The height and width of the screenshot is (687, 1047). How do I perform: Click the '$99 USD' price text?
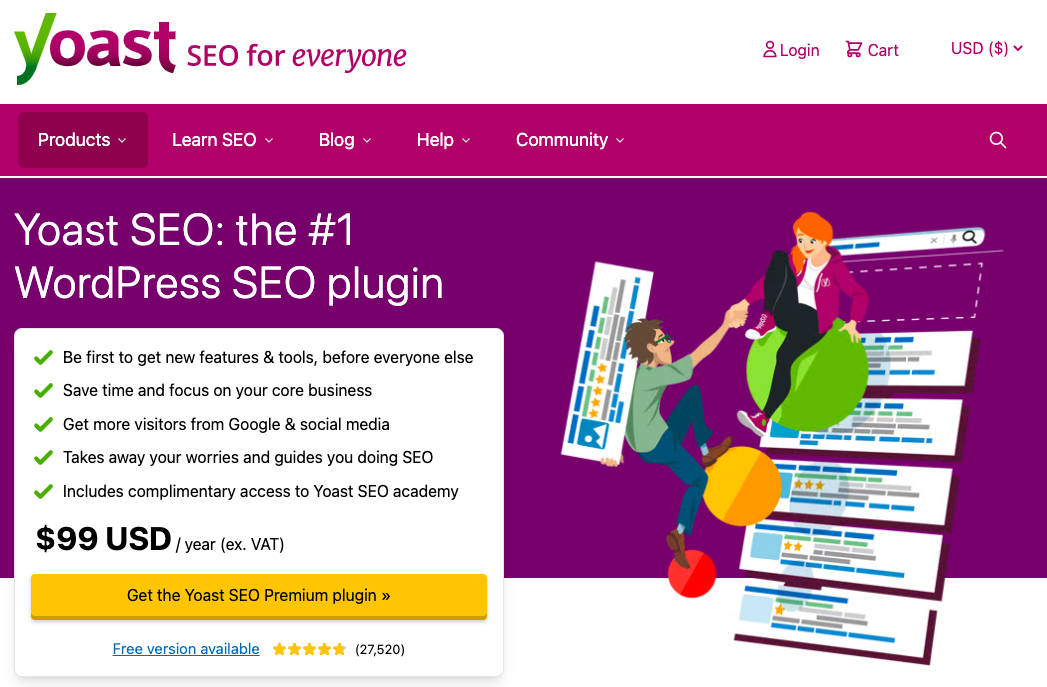pyautogui.click(x=103, y=539)
